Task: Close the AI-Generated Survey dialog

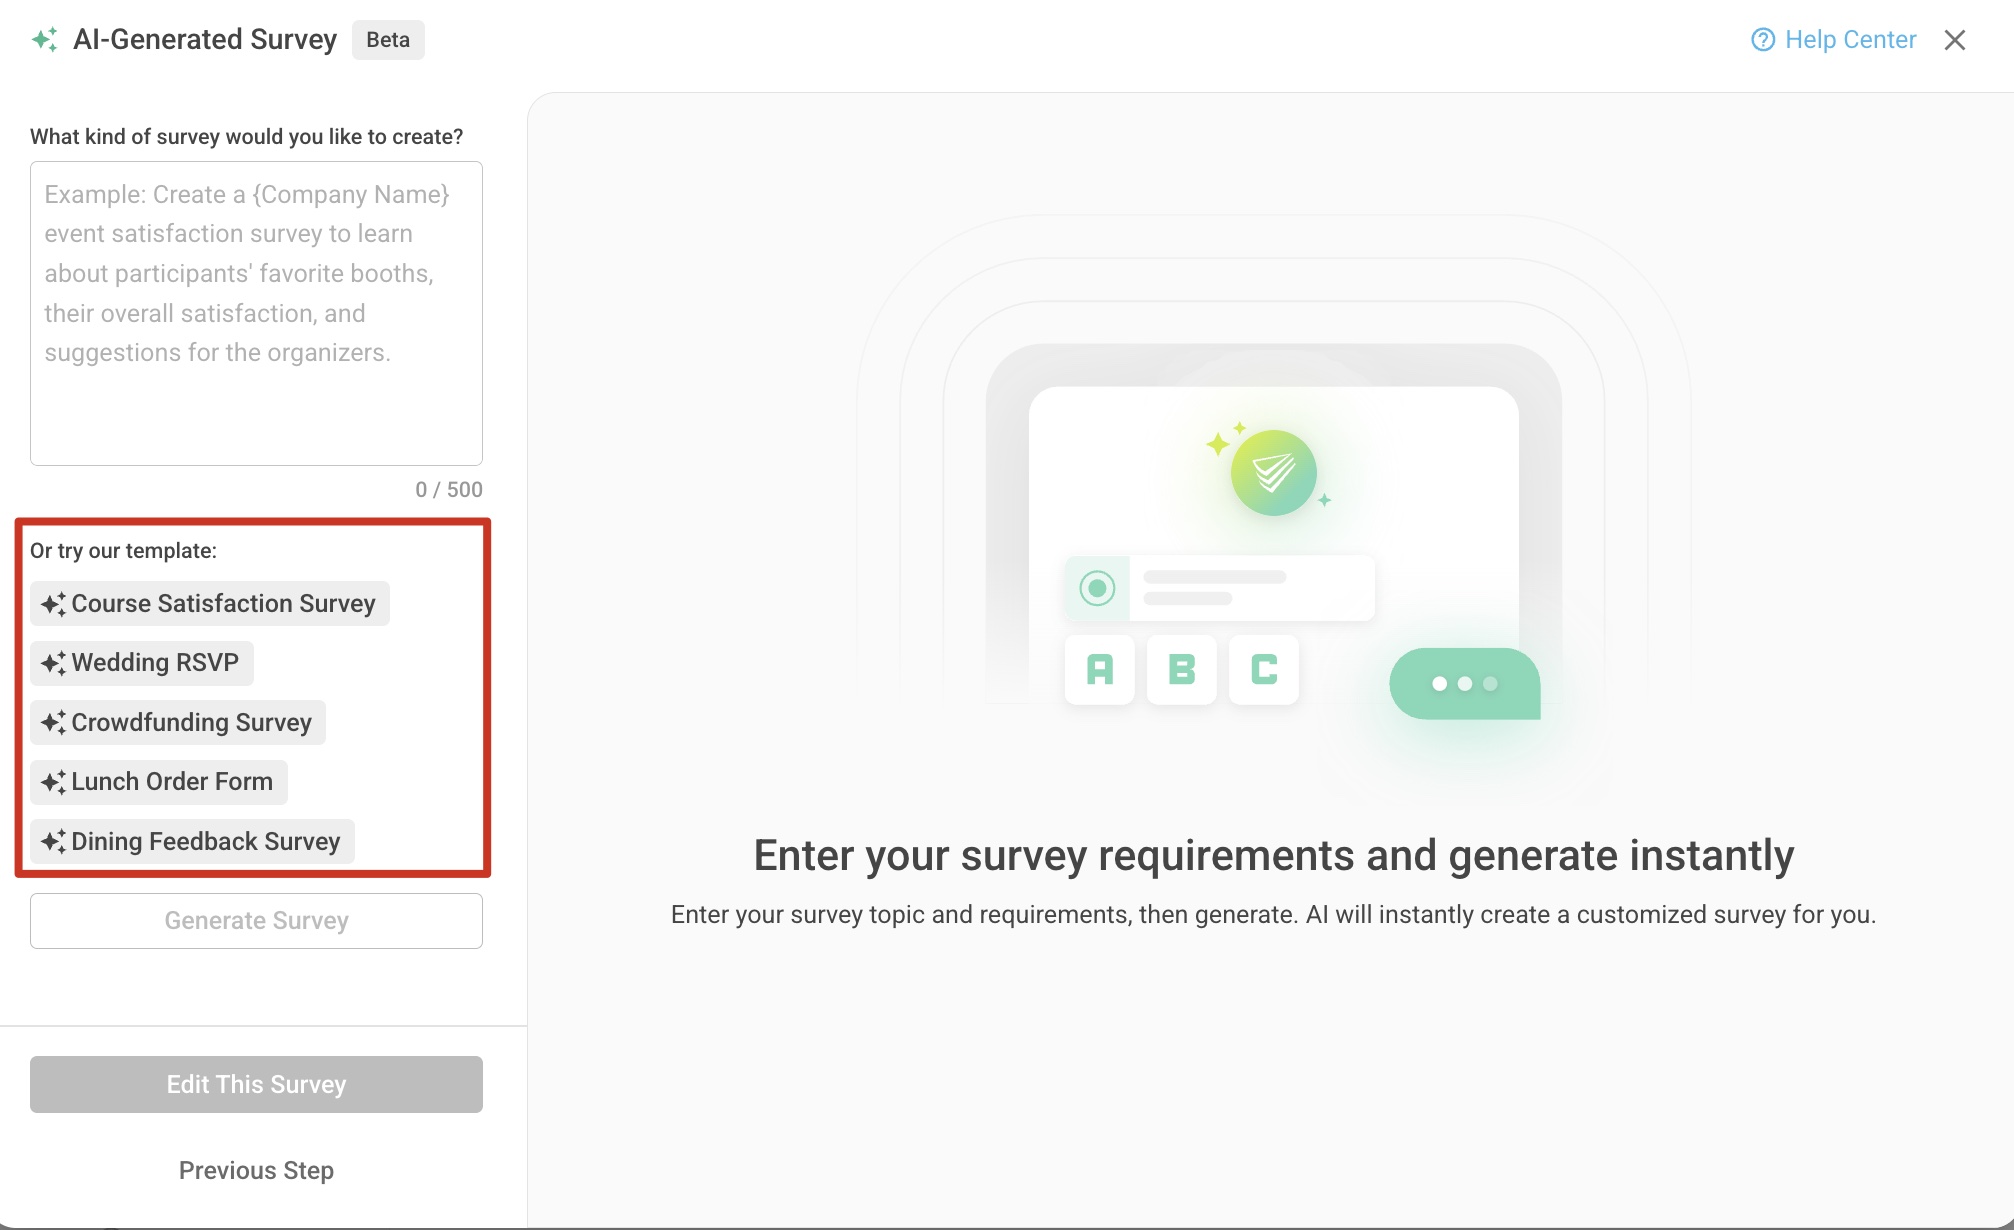Action: [1954, 40]
